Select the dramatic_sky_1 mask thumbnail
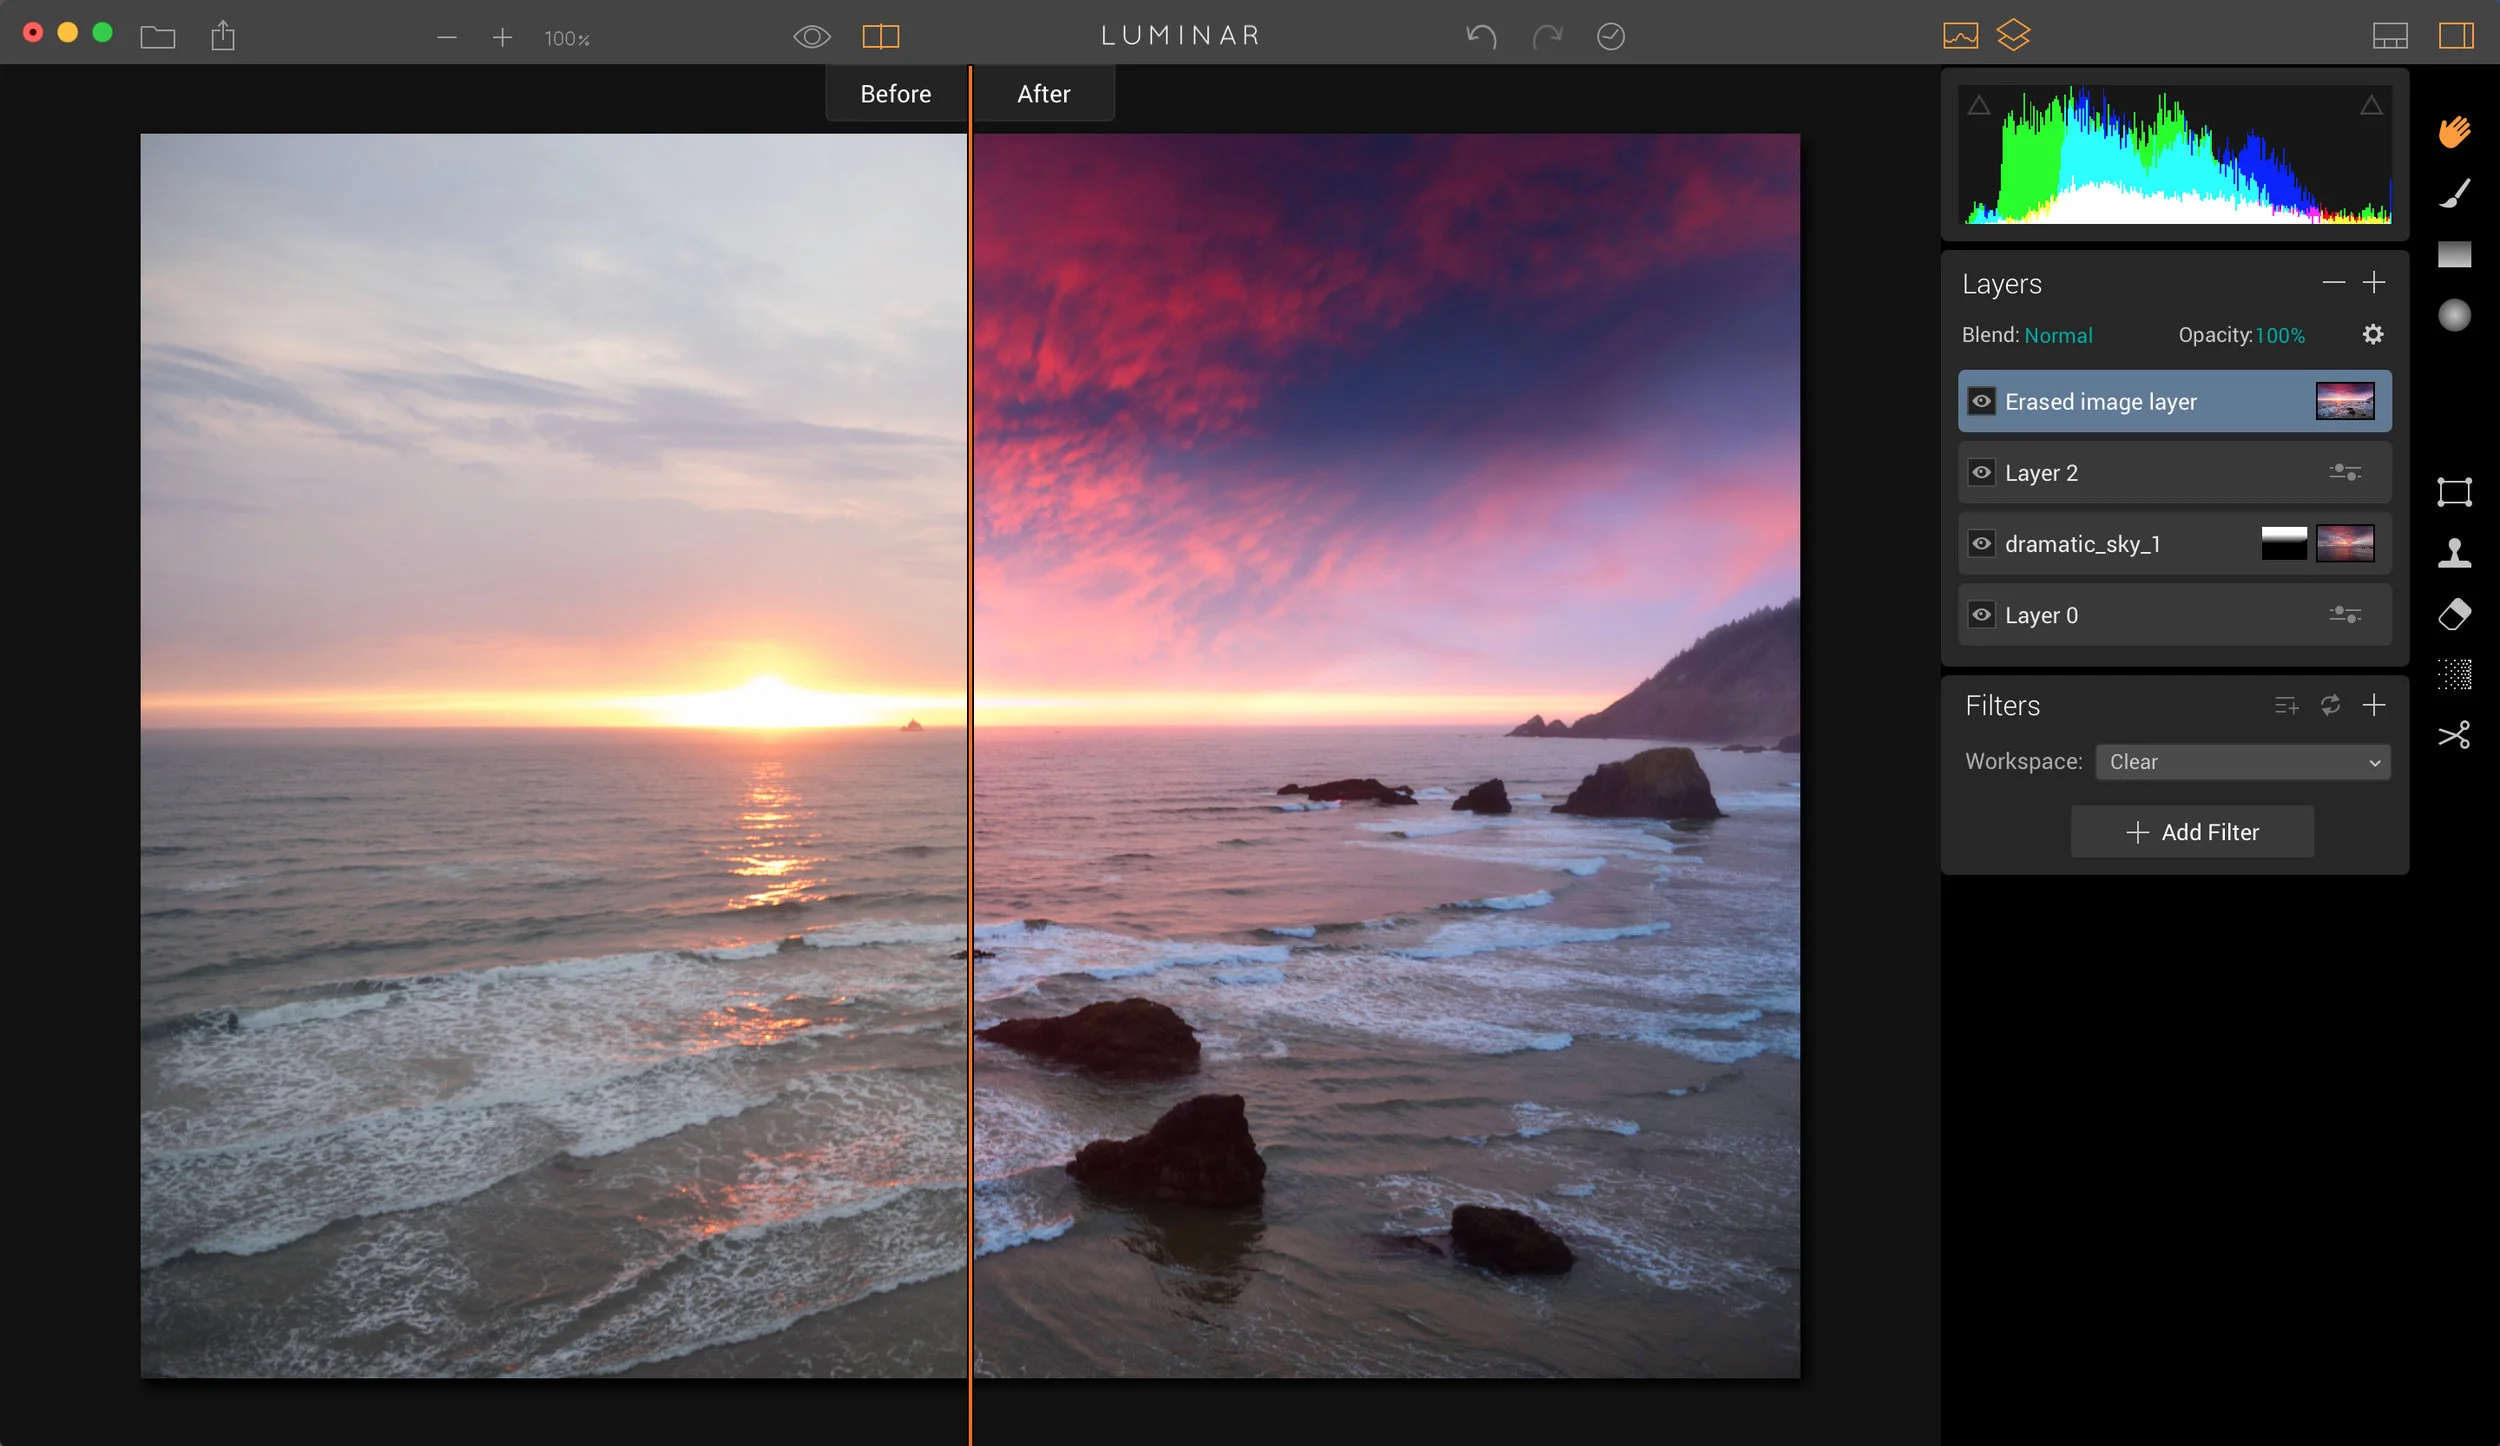The width and height of the screenshot is (2500, 1446). click(x=2284, y=544)
